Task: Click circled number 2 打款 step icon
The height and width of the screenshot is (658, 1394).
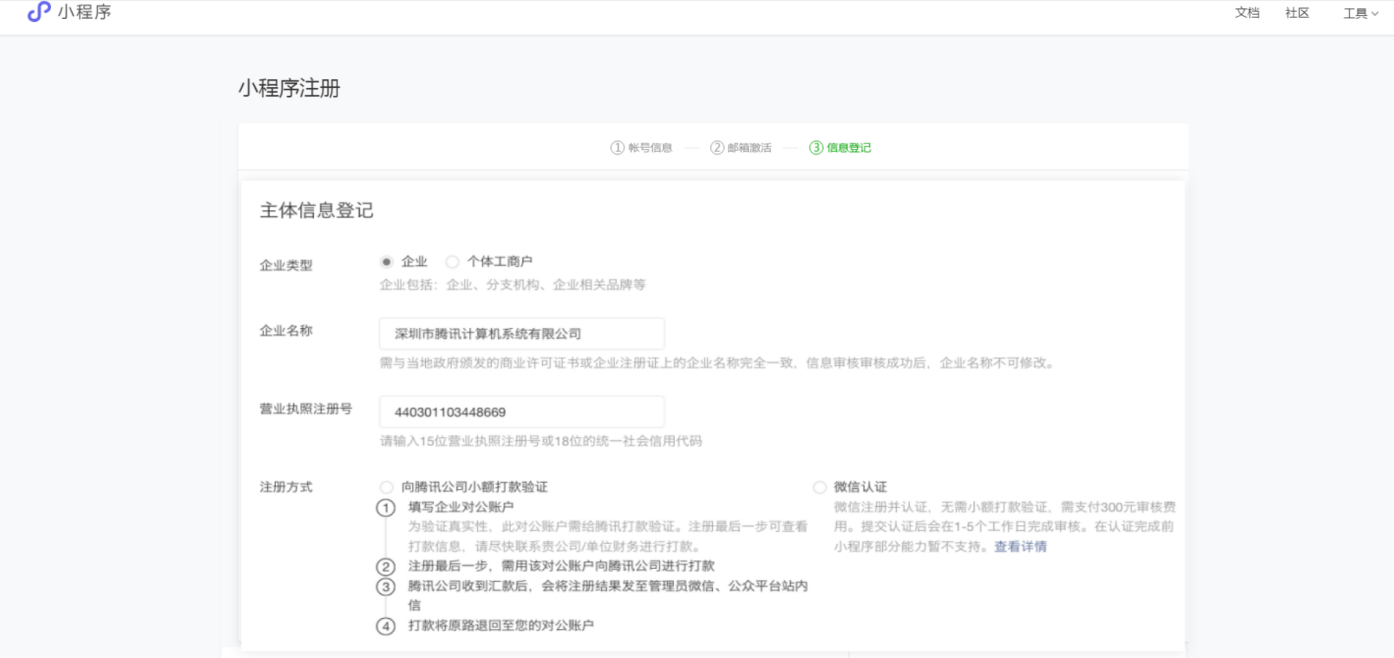Action: click(386, 567)
